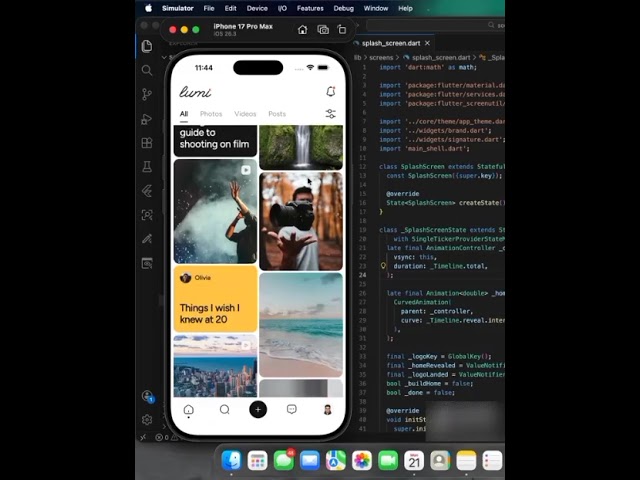The image size is (640, 480).
Task: Open the Testing flask icon in sidebar
Action: click(147, 167)
